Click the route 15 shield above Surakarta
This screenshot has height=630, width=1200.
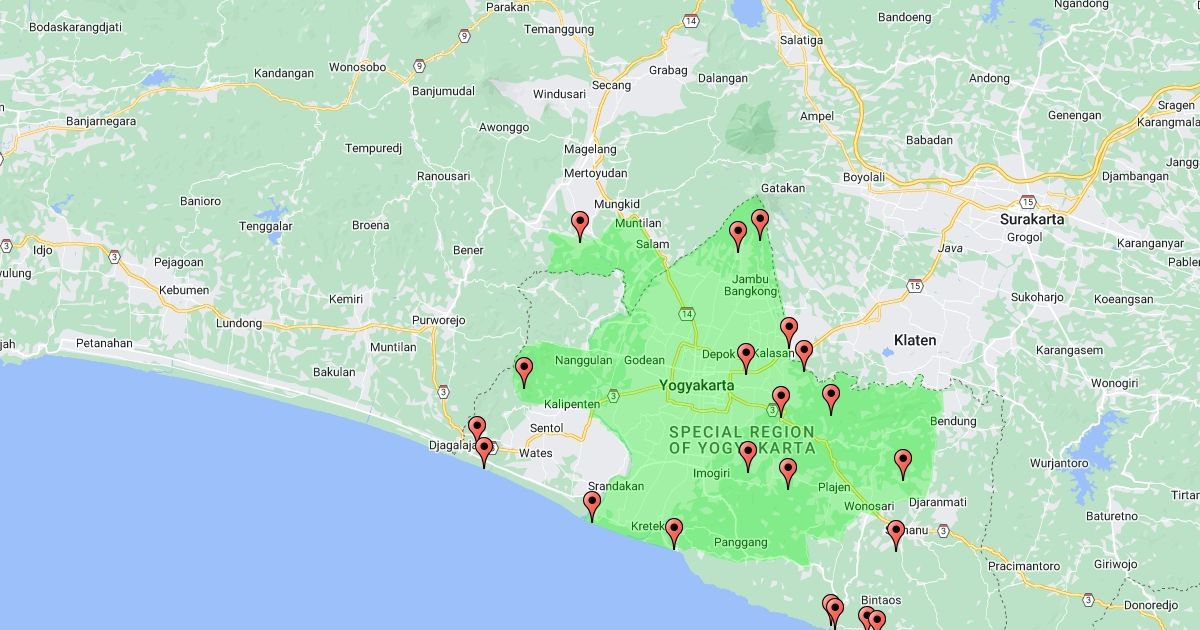tap(1028, 201)
